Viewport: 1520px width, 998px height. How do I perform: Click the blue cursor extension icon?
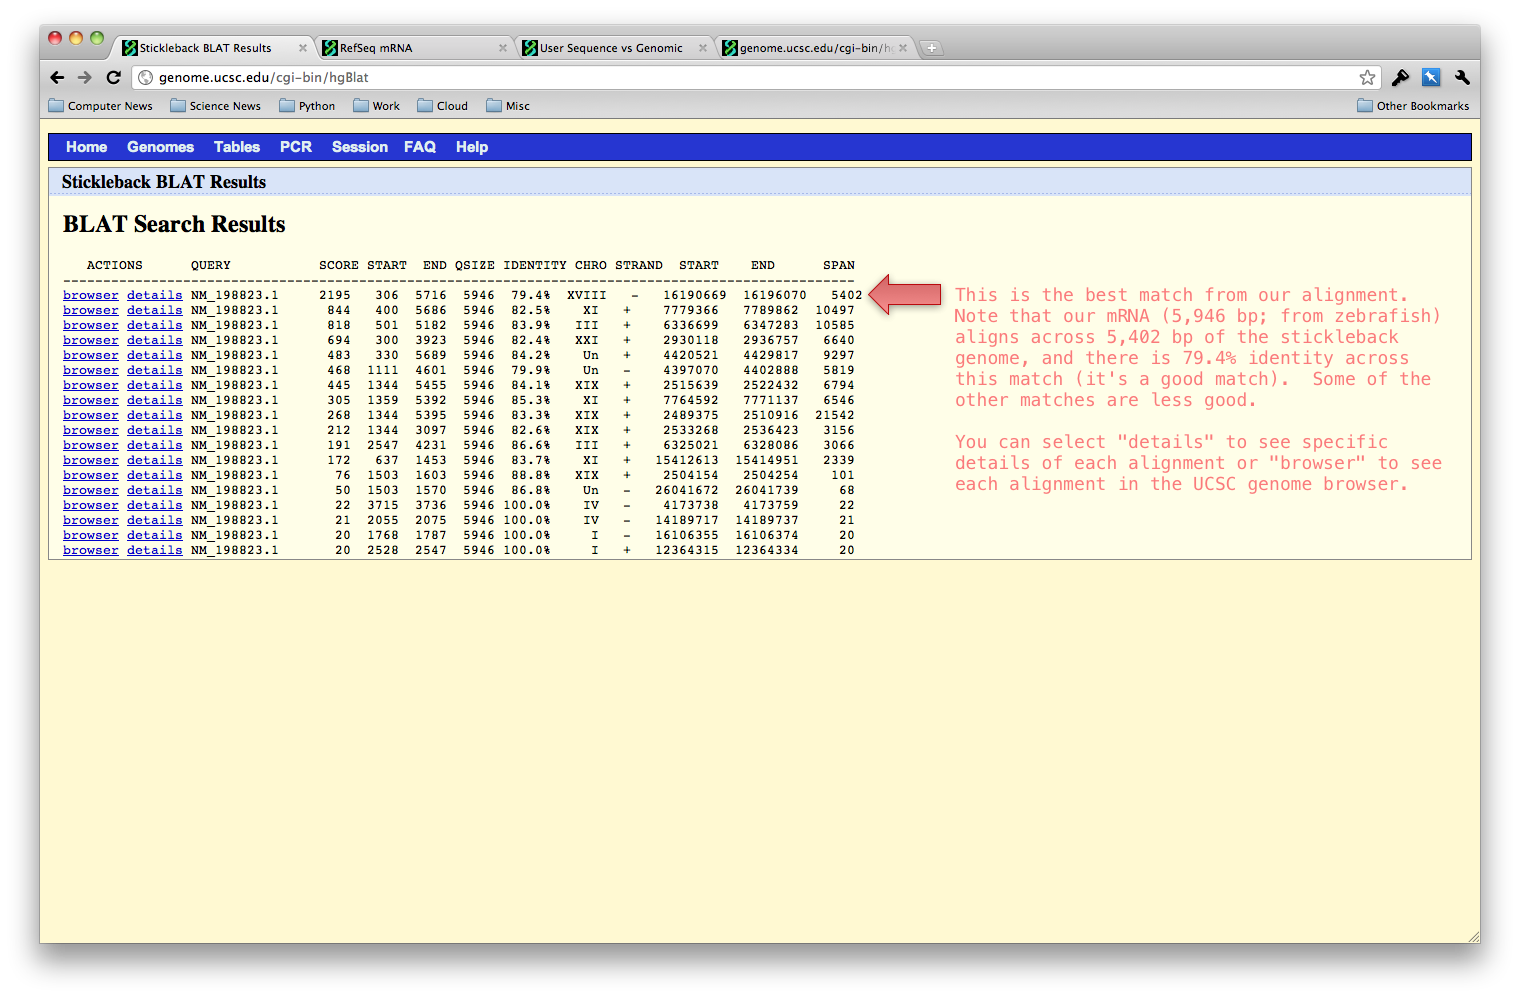pyautogui.click(x=1431, y=77)
